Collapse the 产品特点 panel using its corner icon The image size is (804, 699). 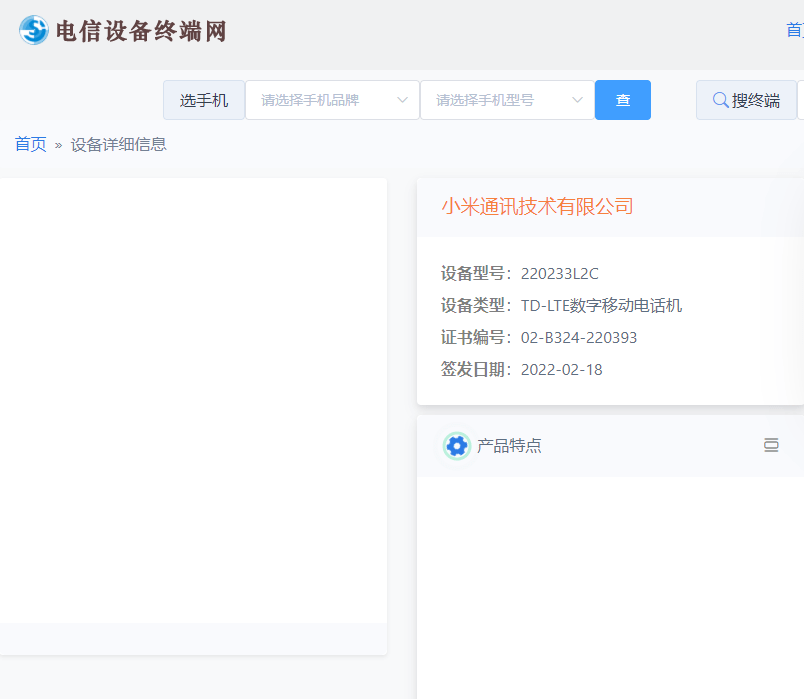click(x=771, y=445)
